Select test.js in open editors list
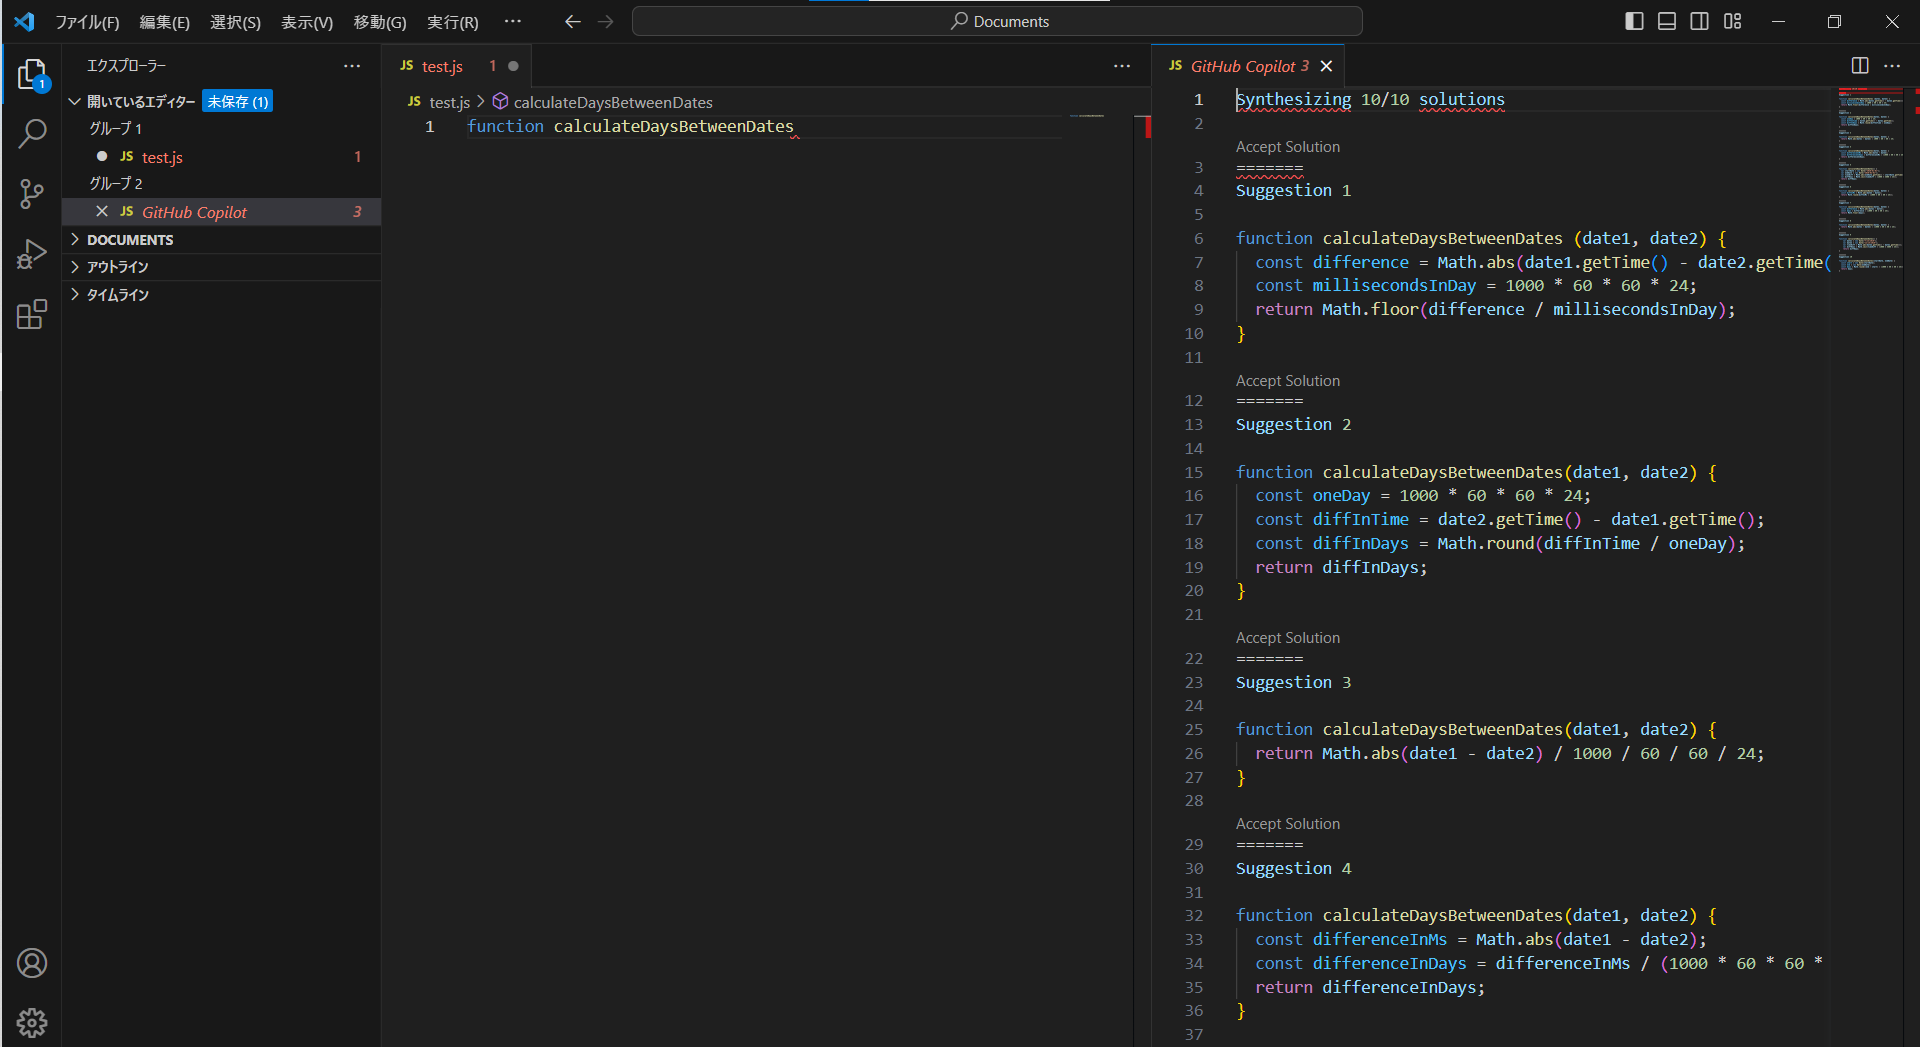 [x=221, y=157]
